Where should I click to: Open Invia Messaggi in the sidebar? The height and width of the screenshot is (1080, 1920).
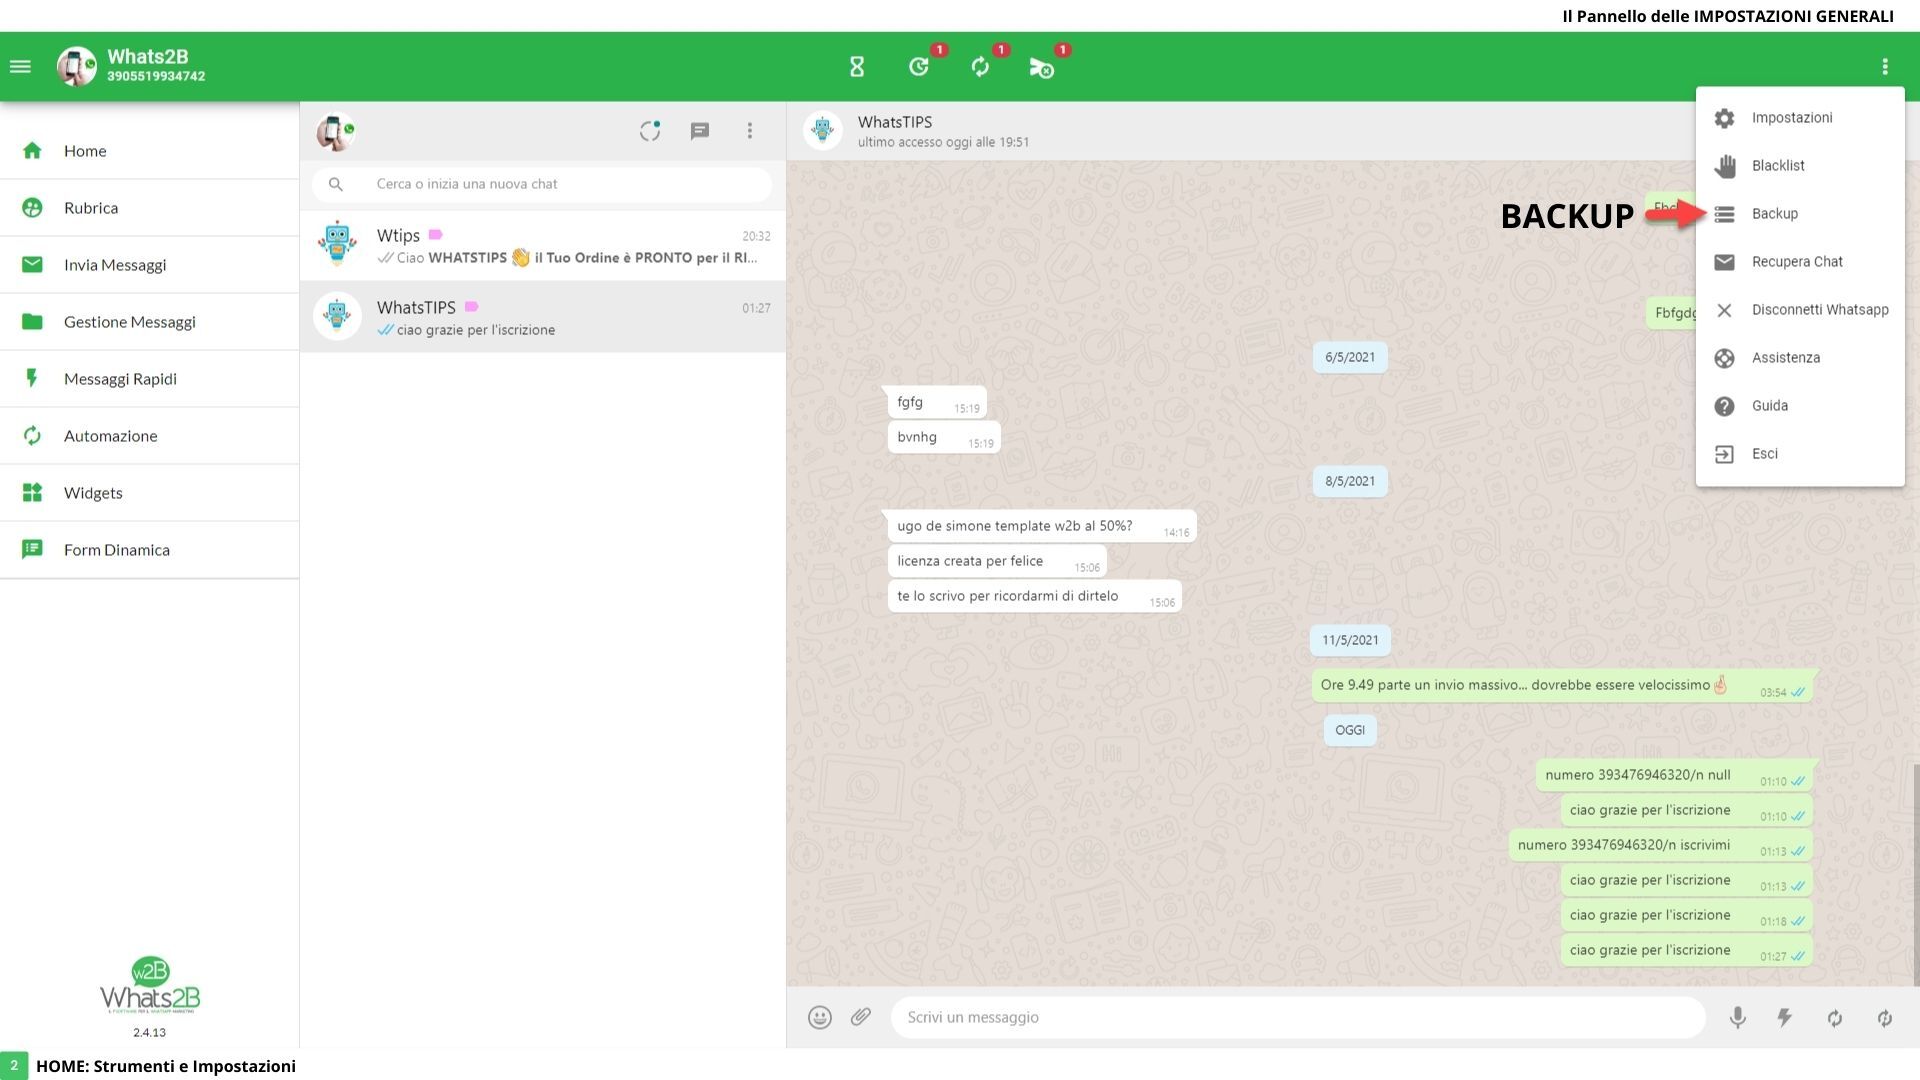pyautogui.click(x=150, y=265)
